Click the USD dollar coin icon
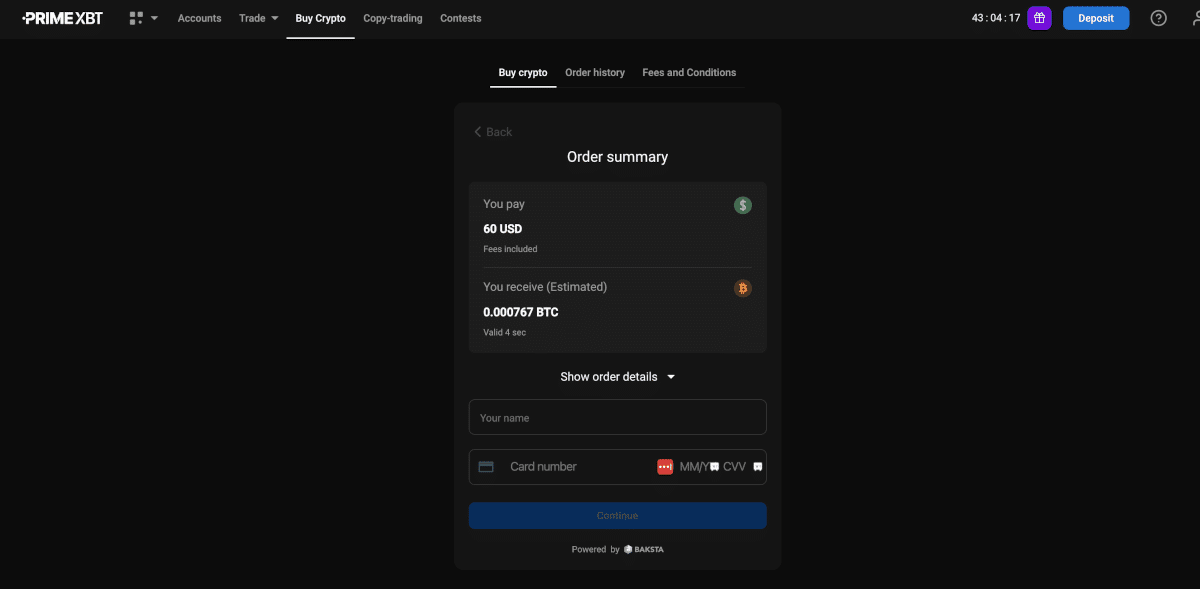Viewport: 1200px width, 589px height. [742, 205]
